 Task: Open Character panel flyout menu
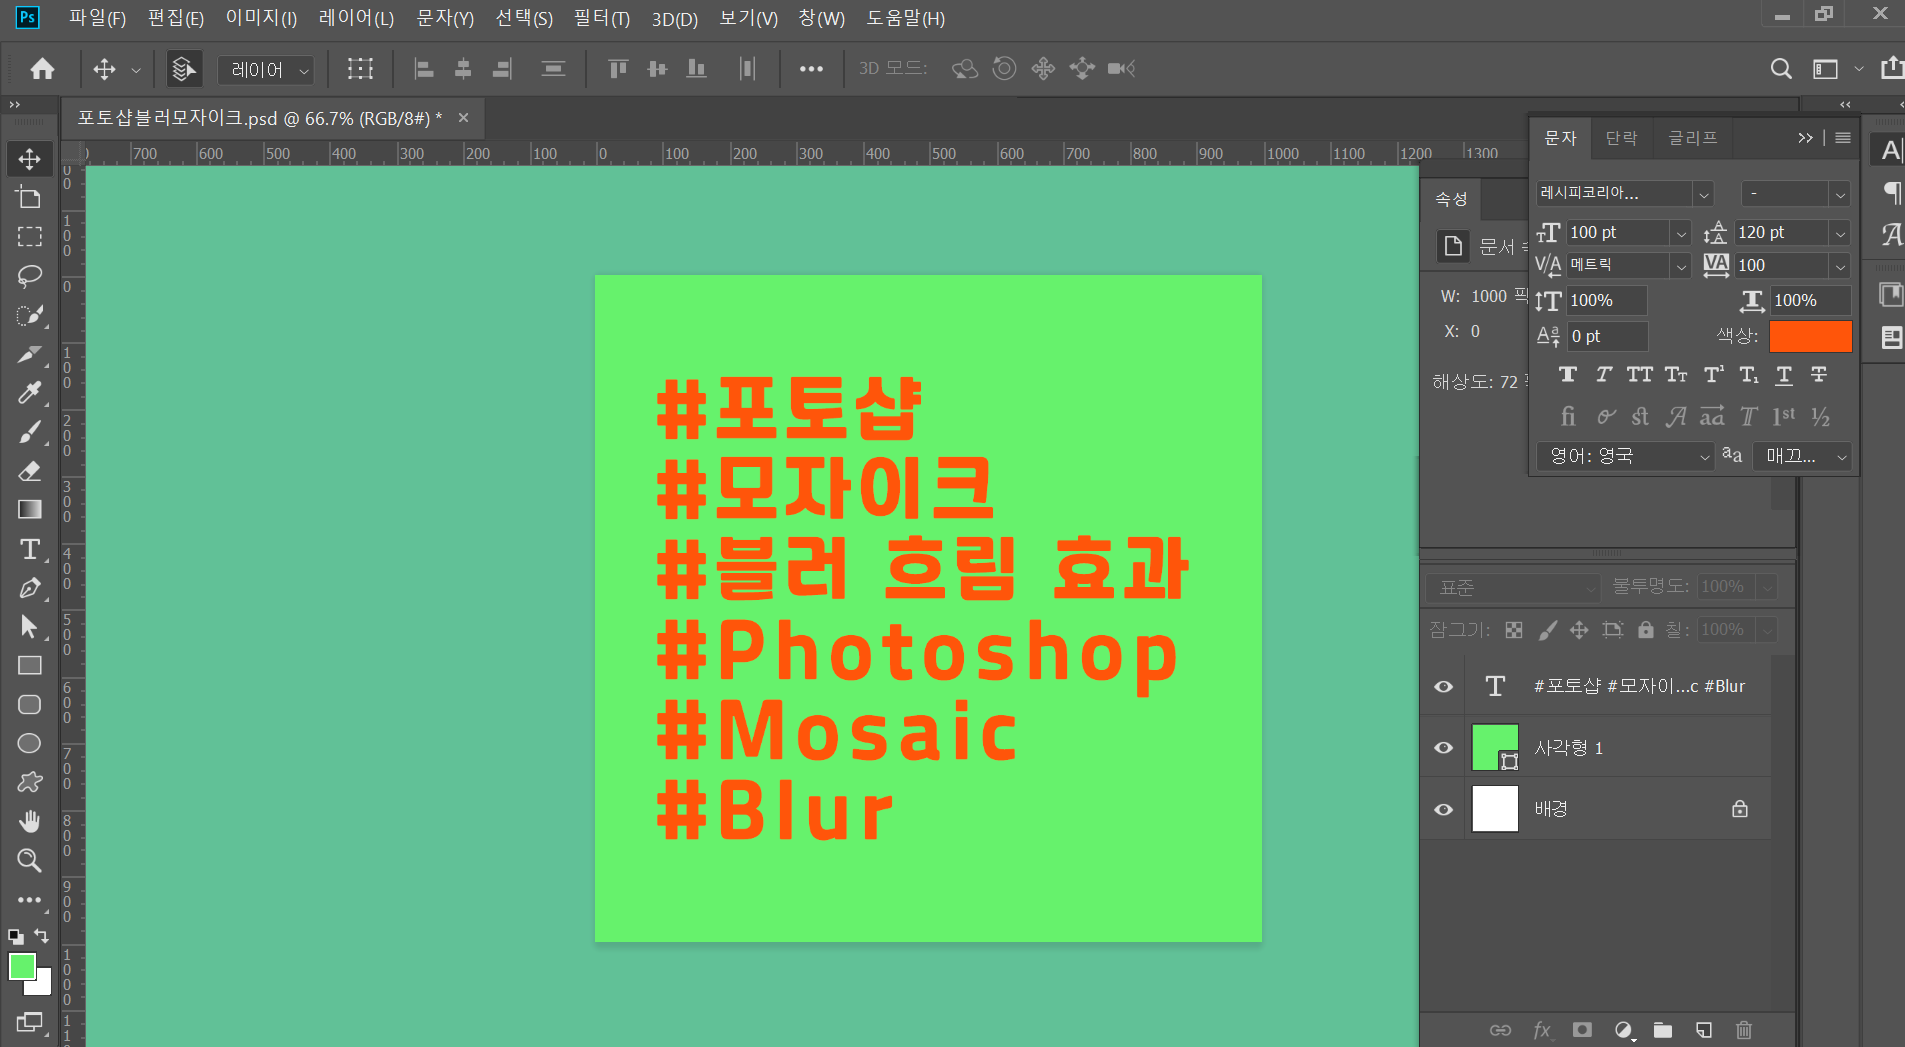pos(1843,138)
